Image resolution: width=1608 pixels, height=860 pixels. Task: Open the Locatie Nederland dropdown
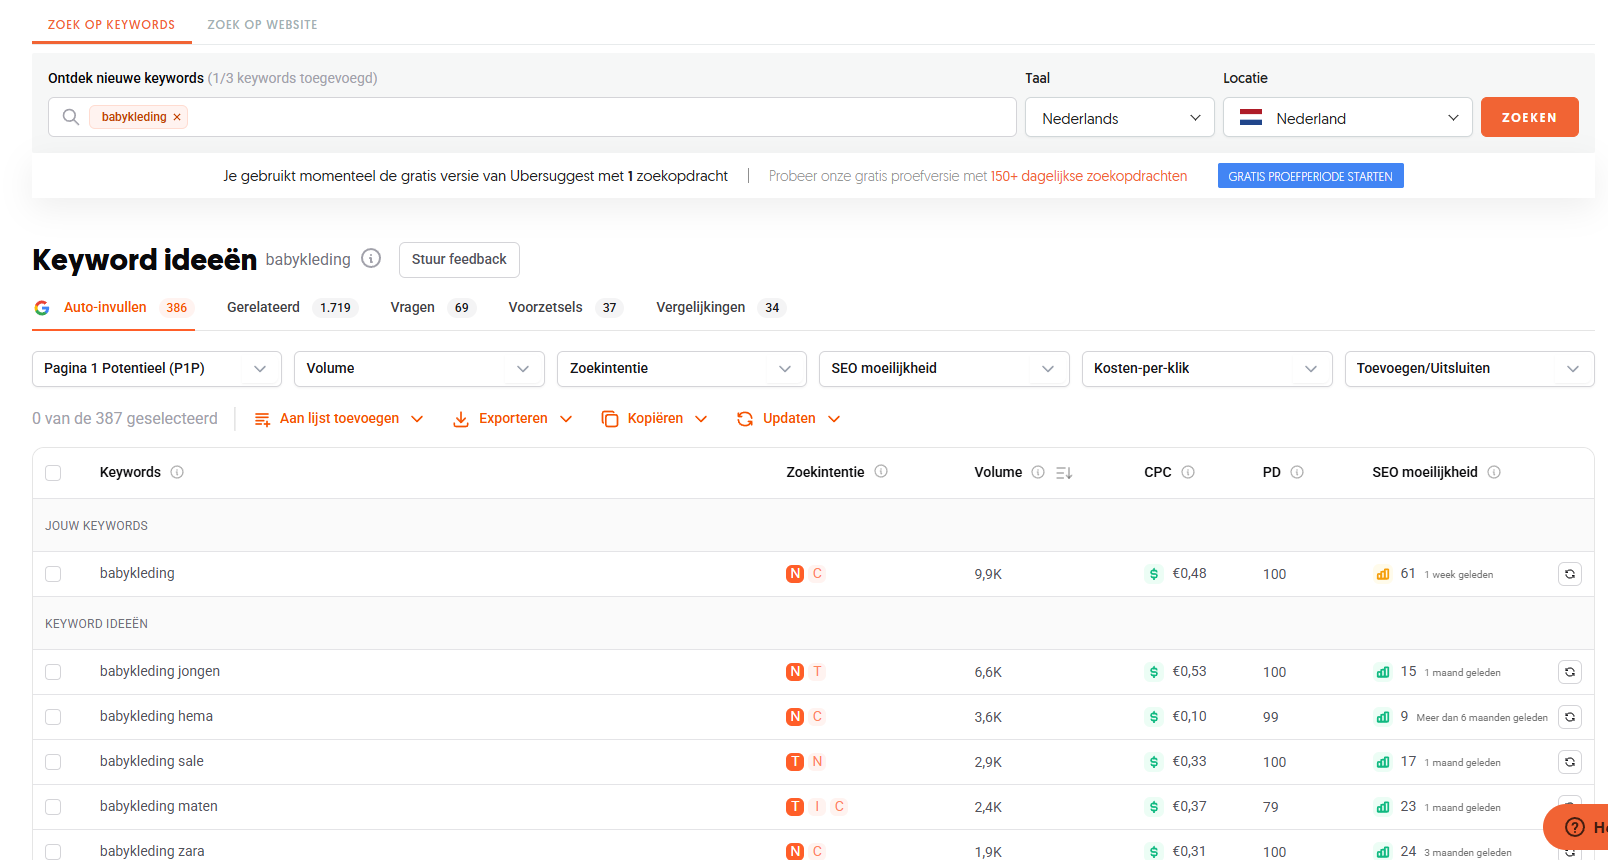pyautogui.click(x=1348, y=117)
